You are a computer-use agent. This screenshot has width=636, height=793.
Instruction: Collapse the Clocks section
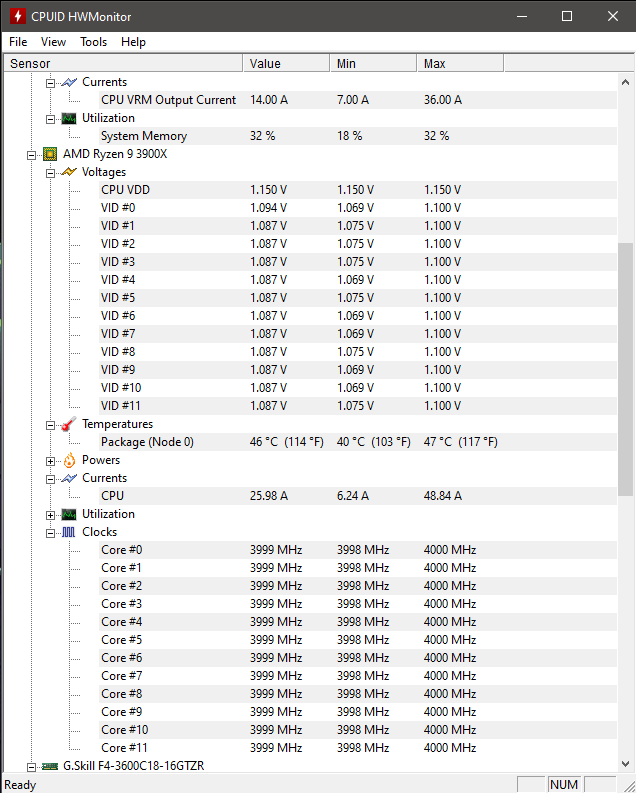pyautogui.click(x=50, y=534)
